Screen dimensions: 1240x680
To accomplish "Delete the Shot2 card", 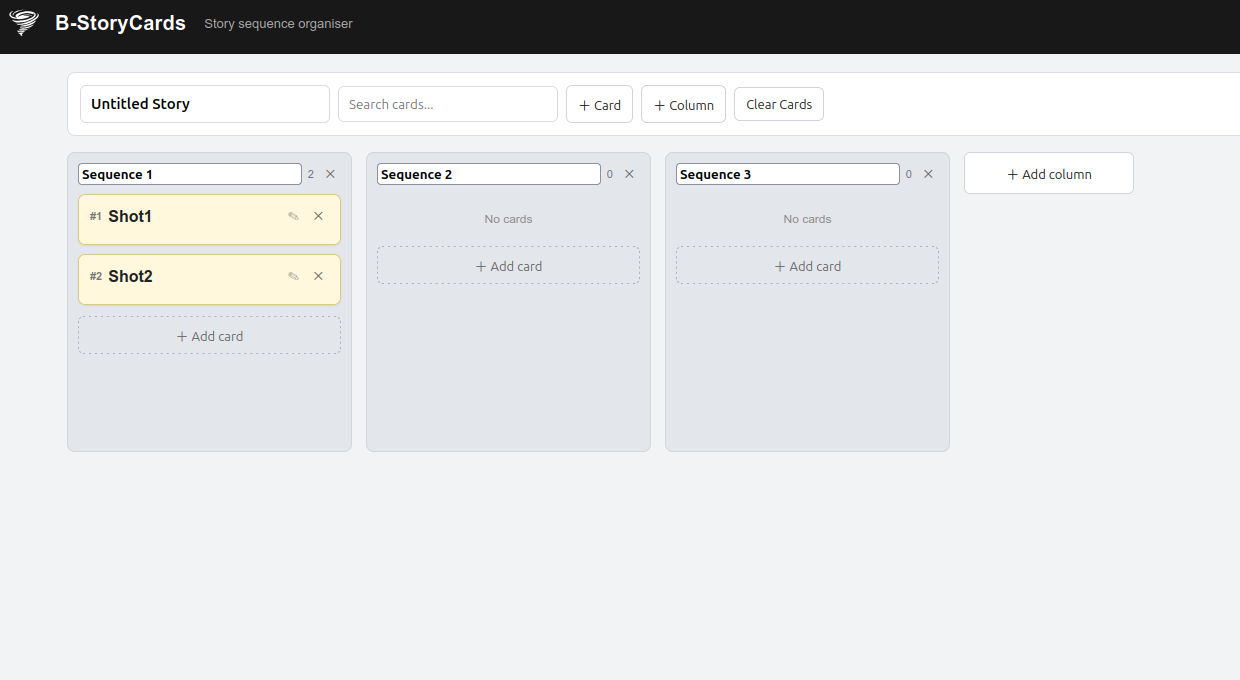I will click(318, 276).
